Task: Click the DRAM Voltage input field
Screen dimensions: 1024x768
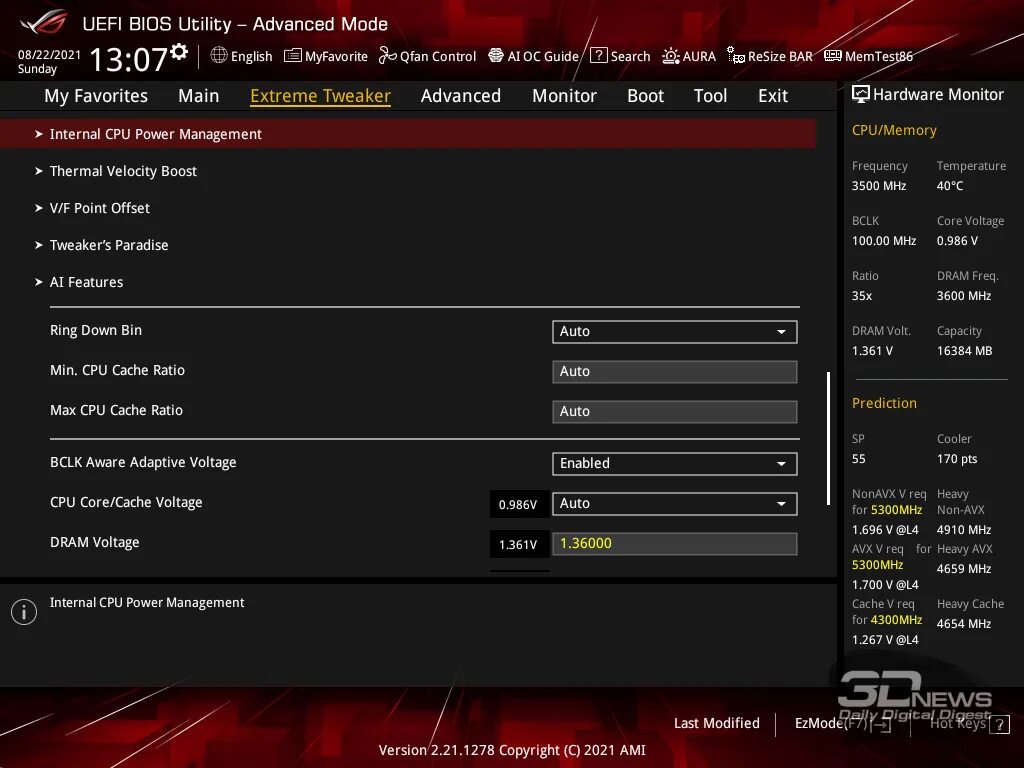Action: click(x=675, y=543)
